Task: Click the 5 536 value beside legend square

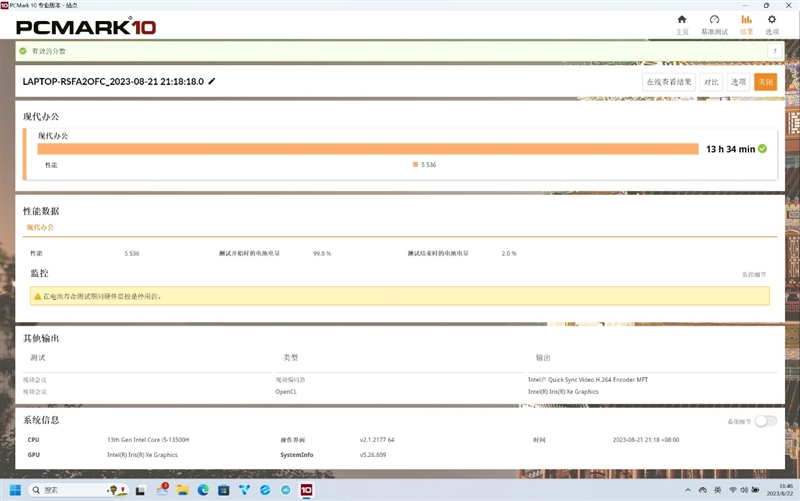Action: (x=429, y=164)
